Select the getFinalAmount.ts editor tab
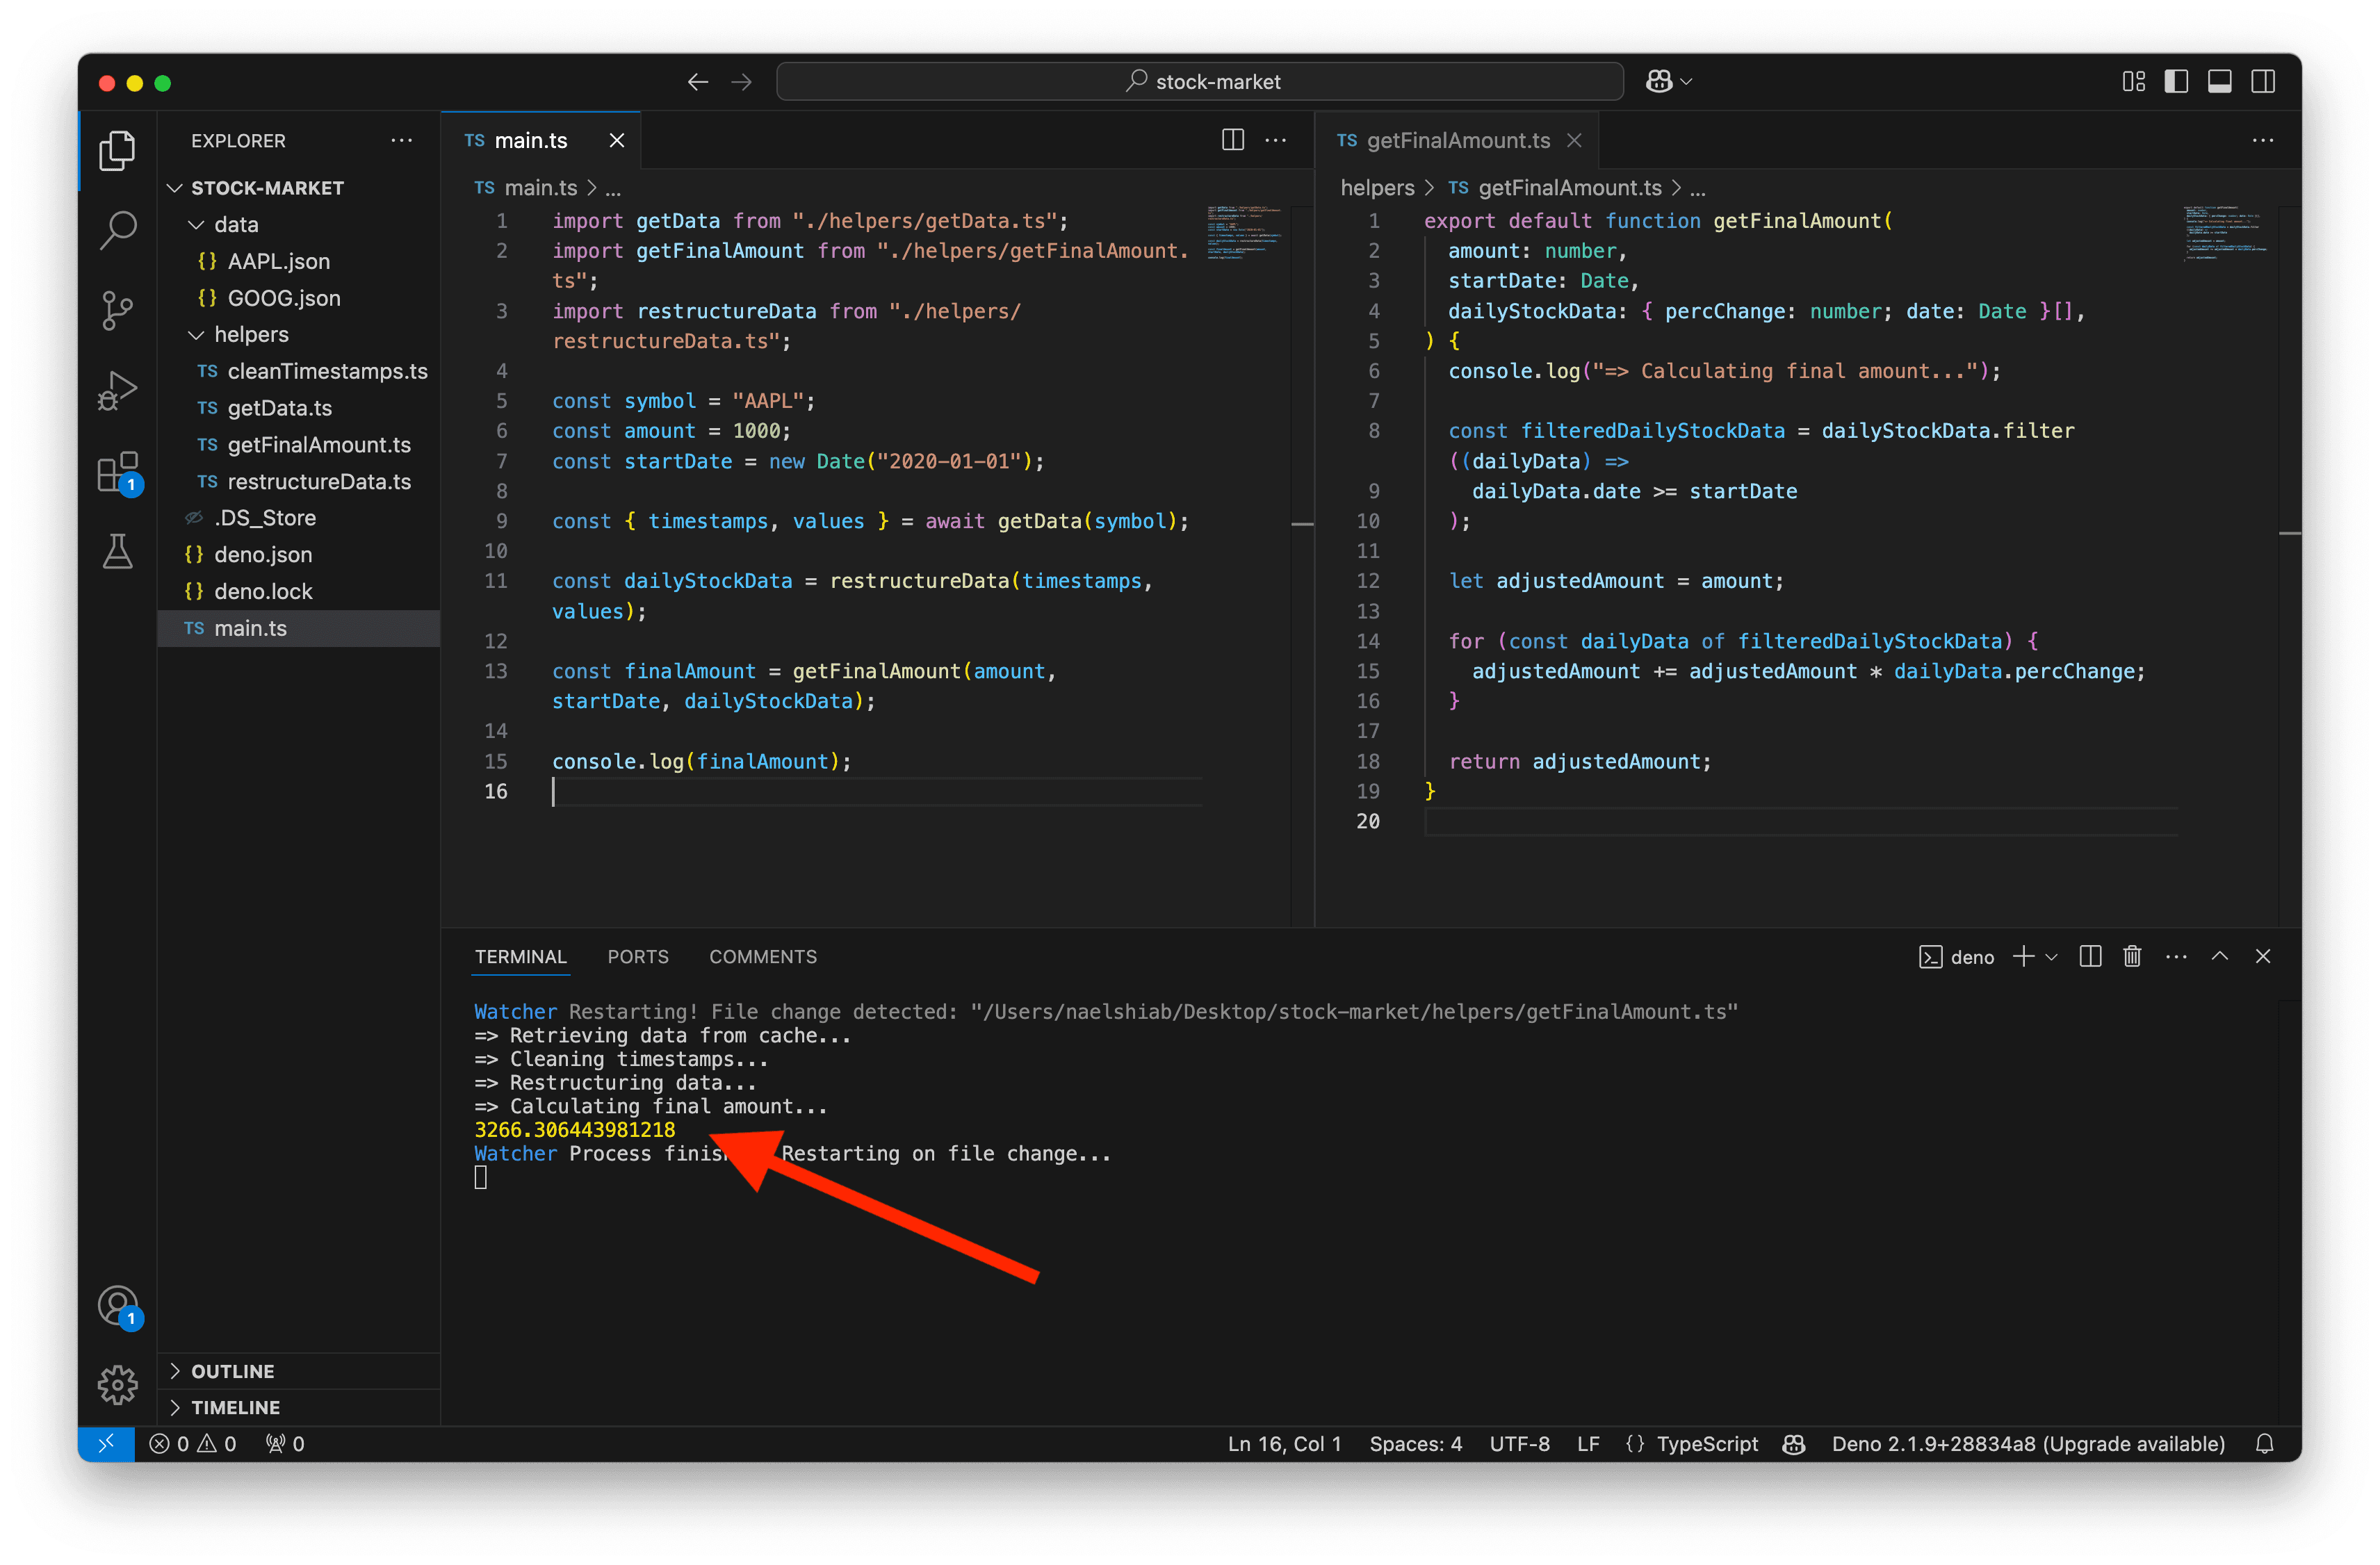The height and width of the screenshot is (1565, 2380). [1457, 140]
